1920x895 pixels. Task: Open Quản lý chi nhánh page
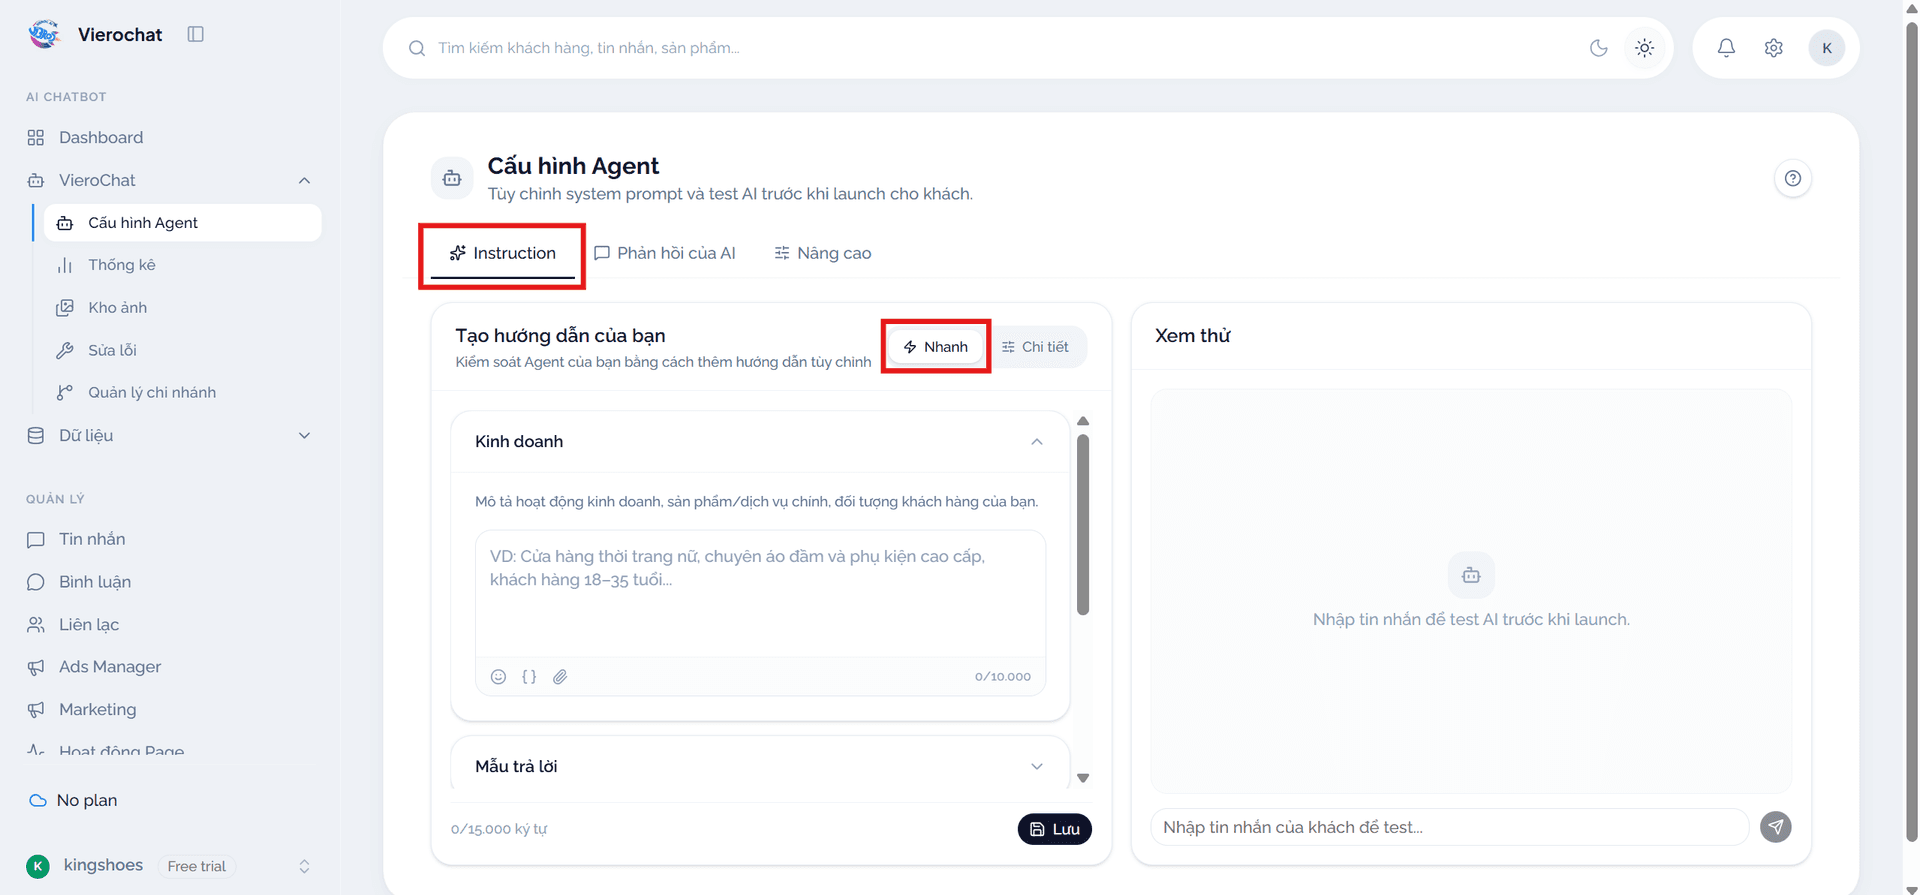pos(182,393)
